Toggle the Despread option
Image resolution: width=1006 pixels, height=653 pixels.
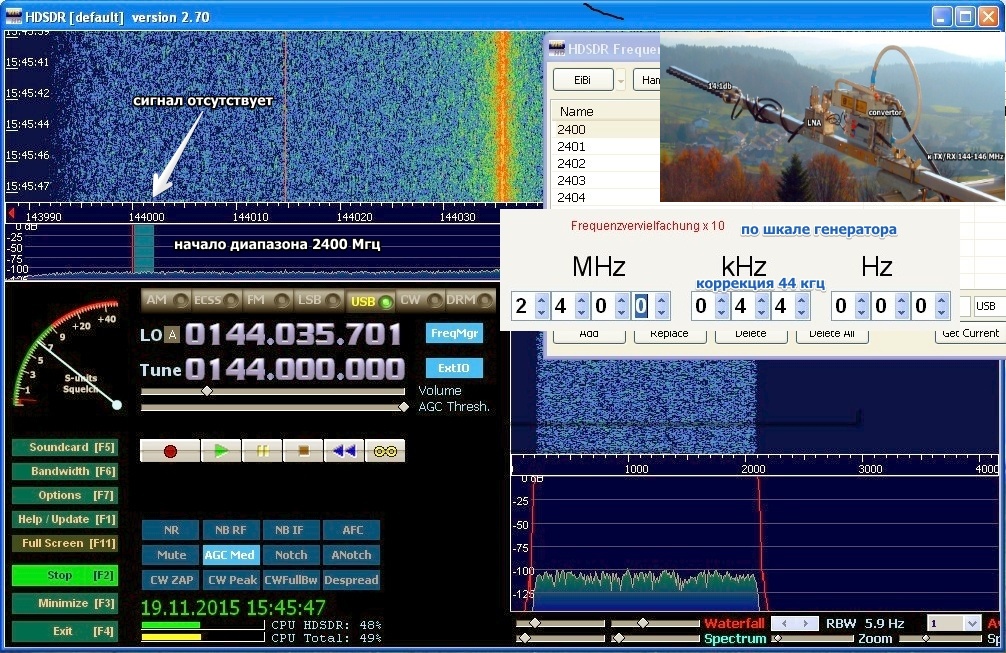coord(352,581)
